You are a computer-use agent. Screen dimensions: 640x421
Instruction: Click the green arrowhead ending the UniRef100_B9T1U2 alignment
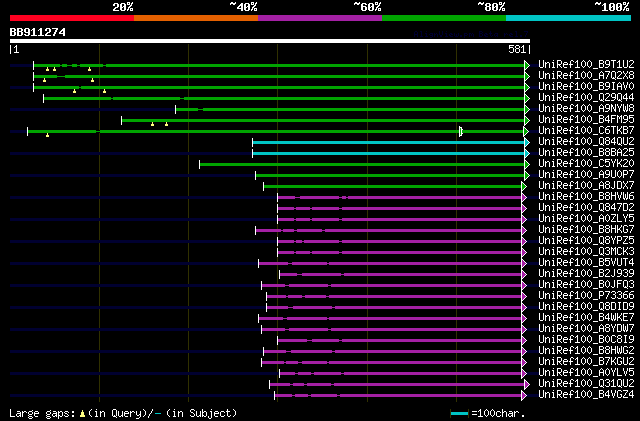[x=527, y=65]
